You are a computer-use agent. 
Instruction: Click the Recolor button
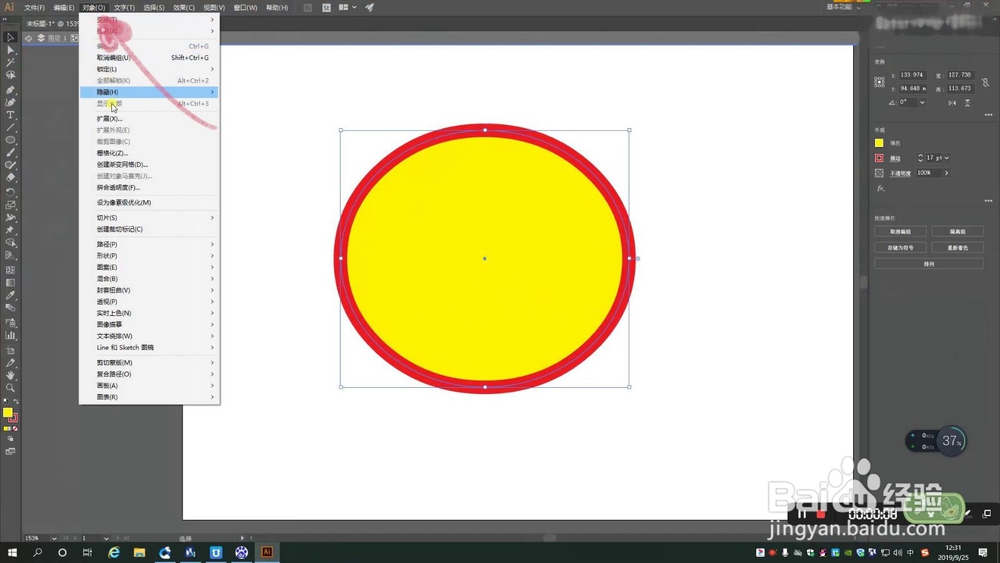tap(957, 247)
